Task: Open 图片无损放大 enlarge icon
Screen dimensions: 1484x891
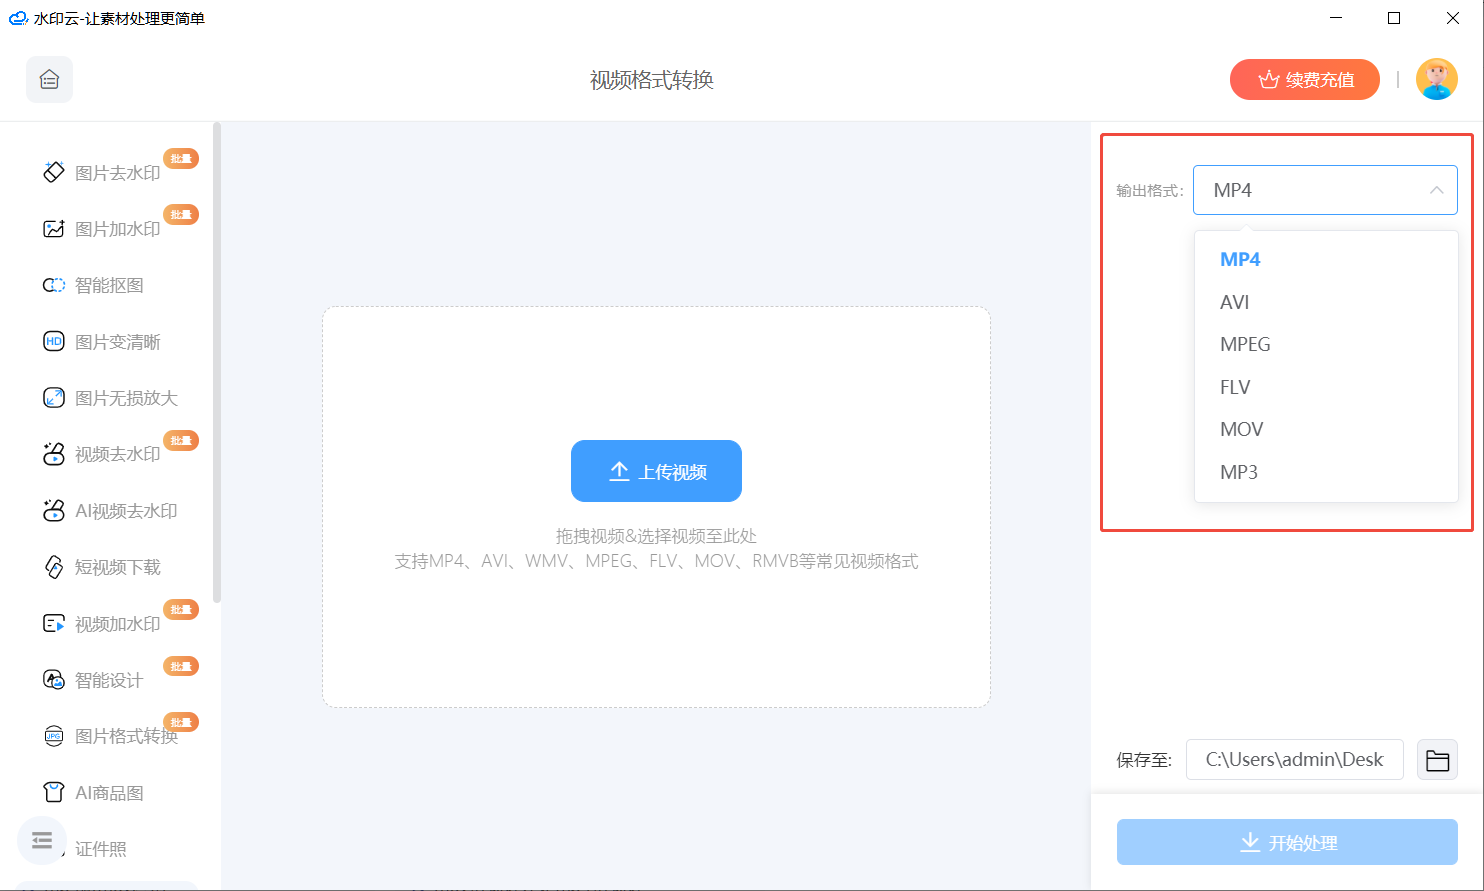Action: coord(54,398)
